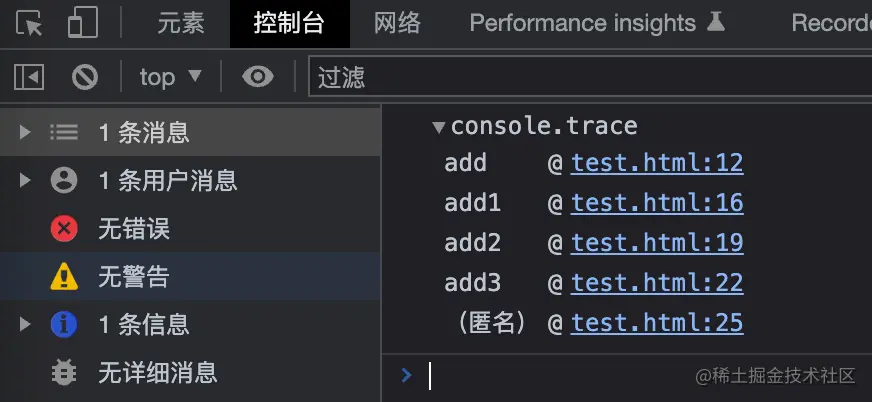This screenshot has width=872, height=402.
Task: Toggle the device toolbar icon
Action: (83, 23)
